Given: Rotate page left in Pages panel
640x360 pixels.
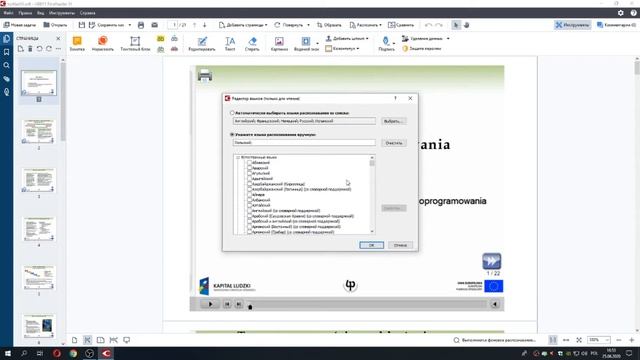Looking at the screenshot, I should click(x=39, y=49).
